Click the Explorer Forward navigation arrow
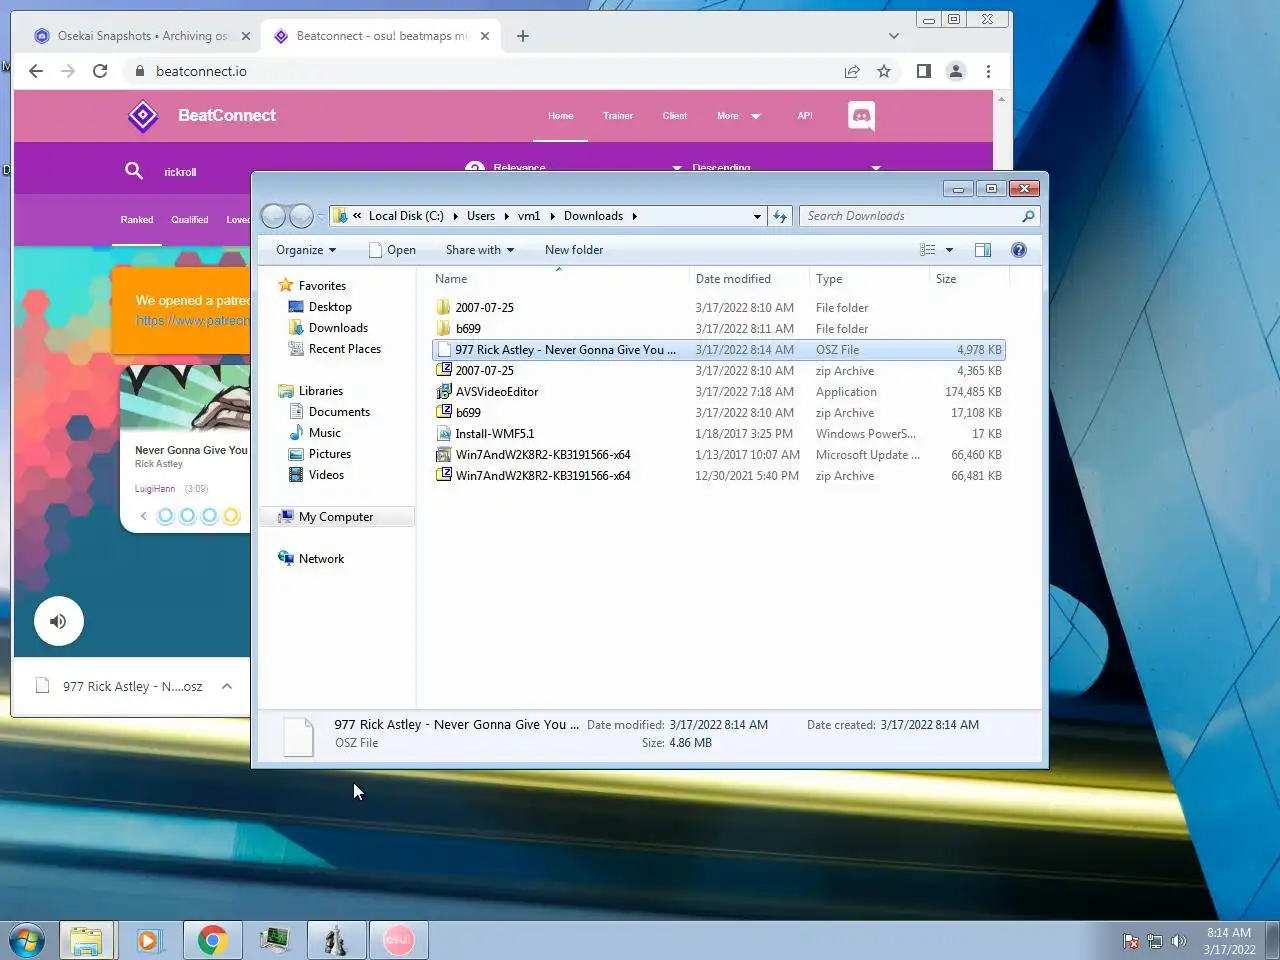This screenshot has height=960, width=1280. [301, 216]
